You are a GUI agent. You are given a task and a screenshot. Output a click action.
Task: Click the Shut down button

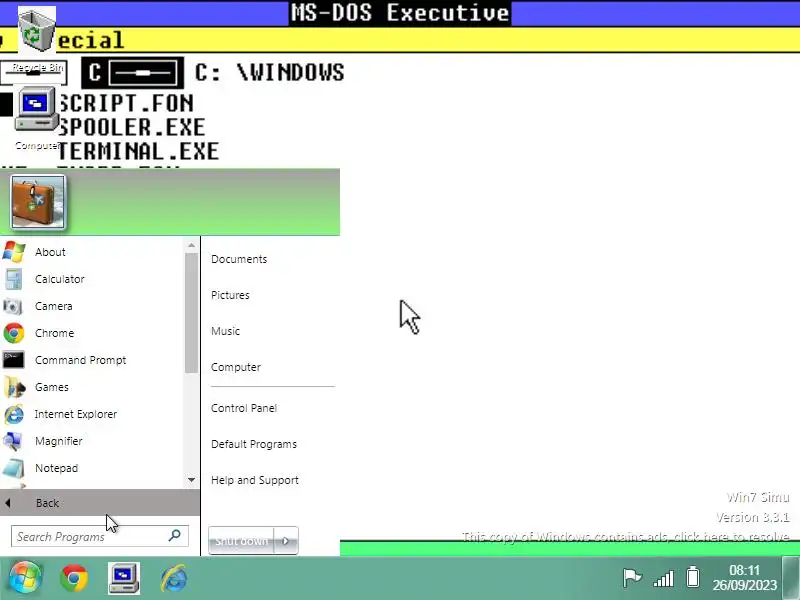pos(241,541)
